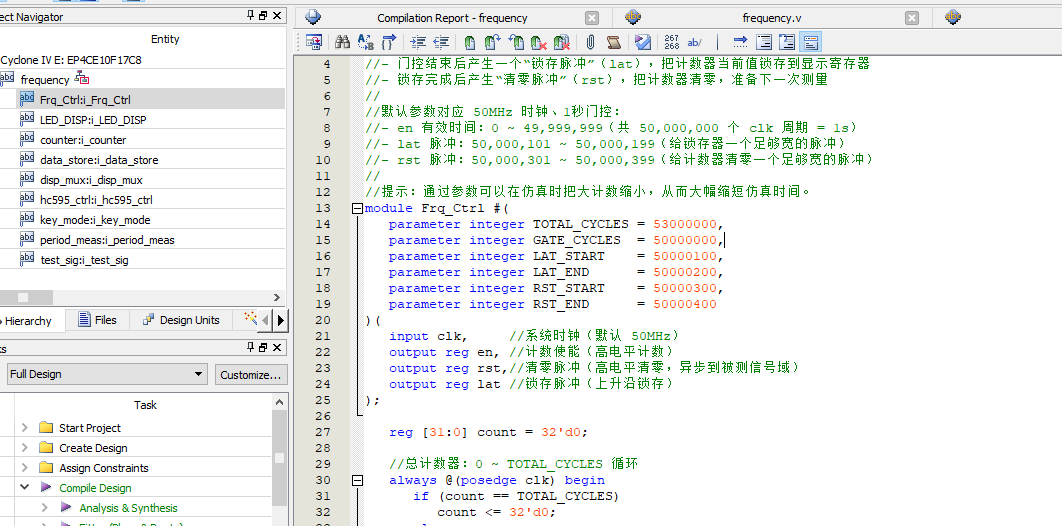The height and width of the screenshot is (526, 1062).
Task: Collapse the always block code fold
Action: click(358, 481)
